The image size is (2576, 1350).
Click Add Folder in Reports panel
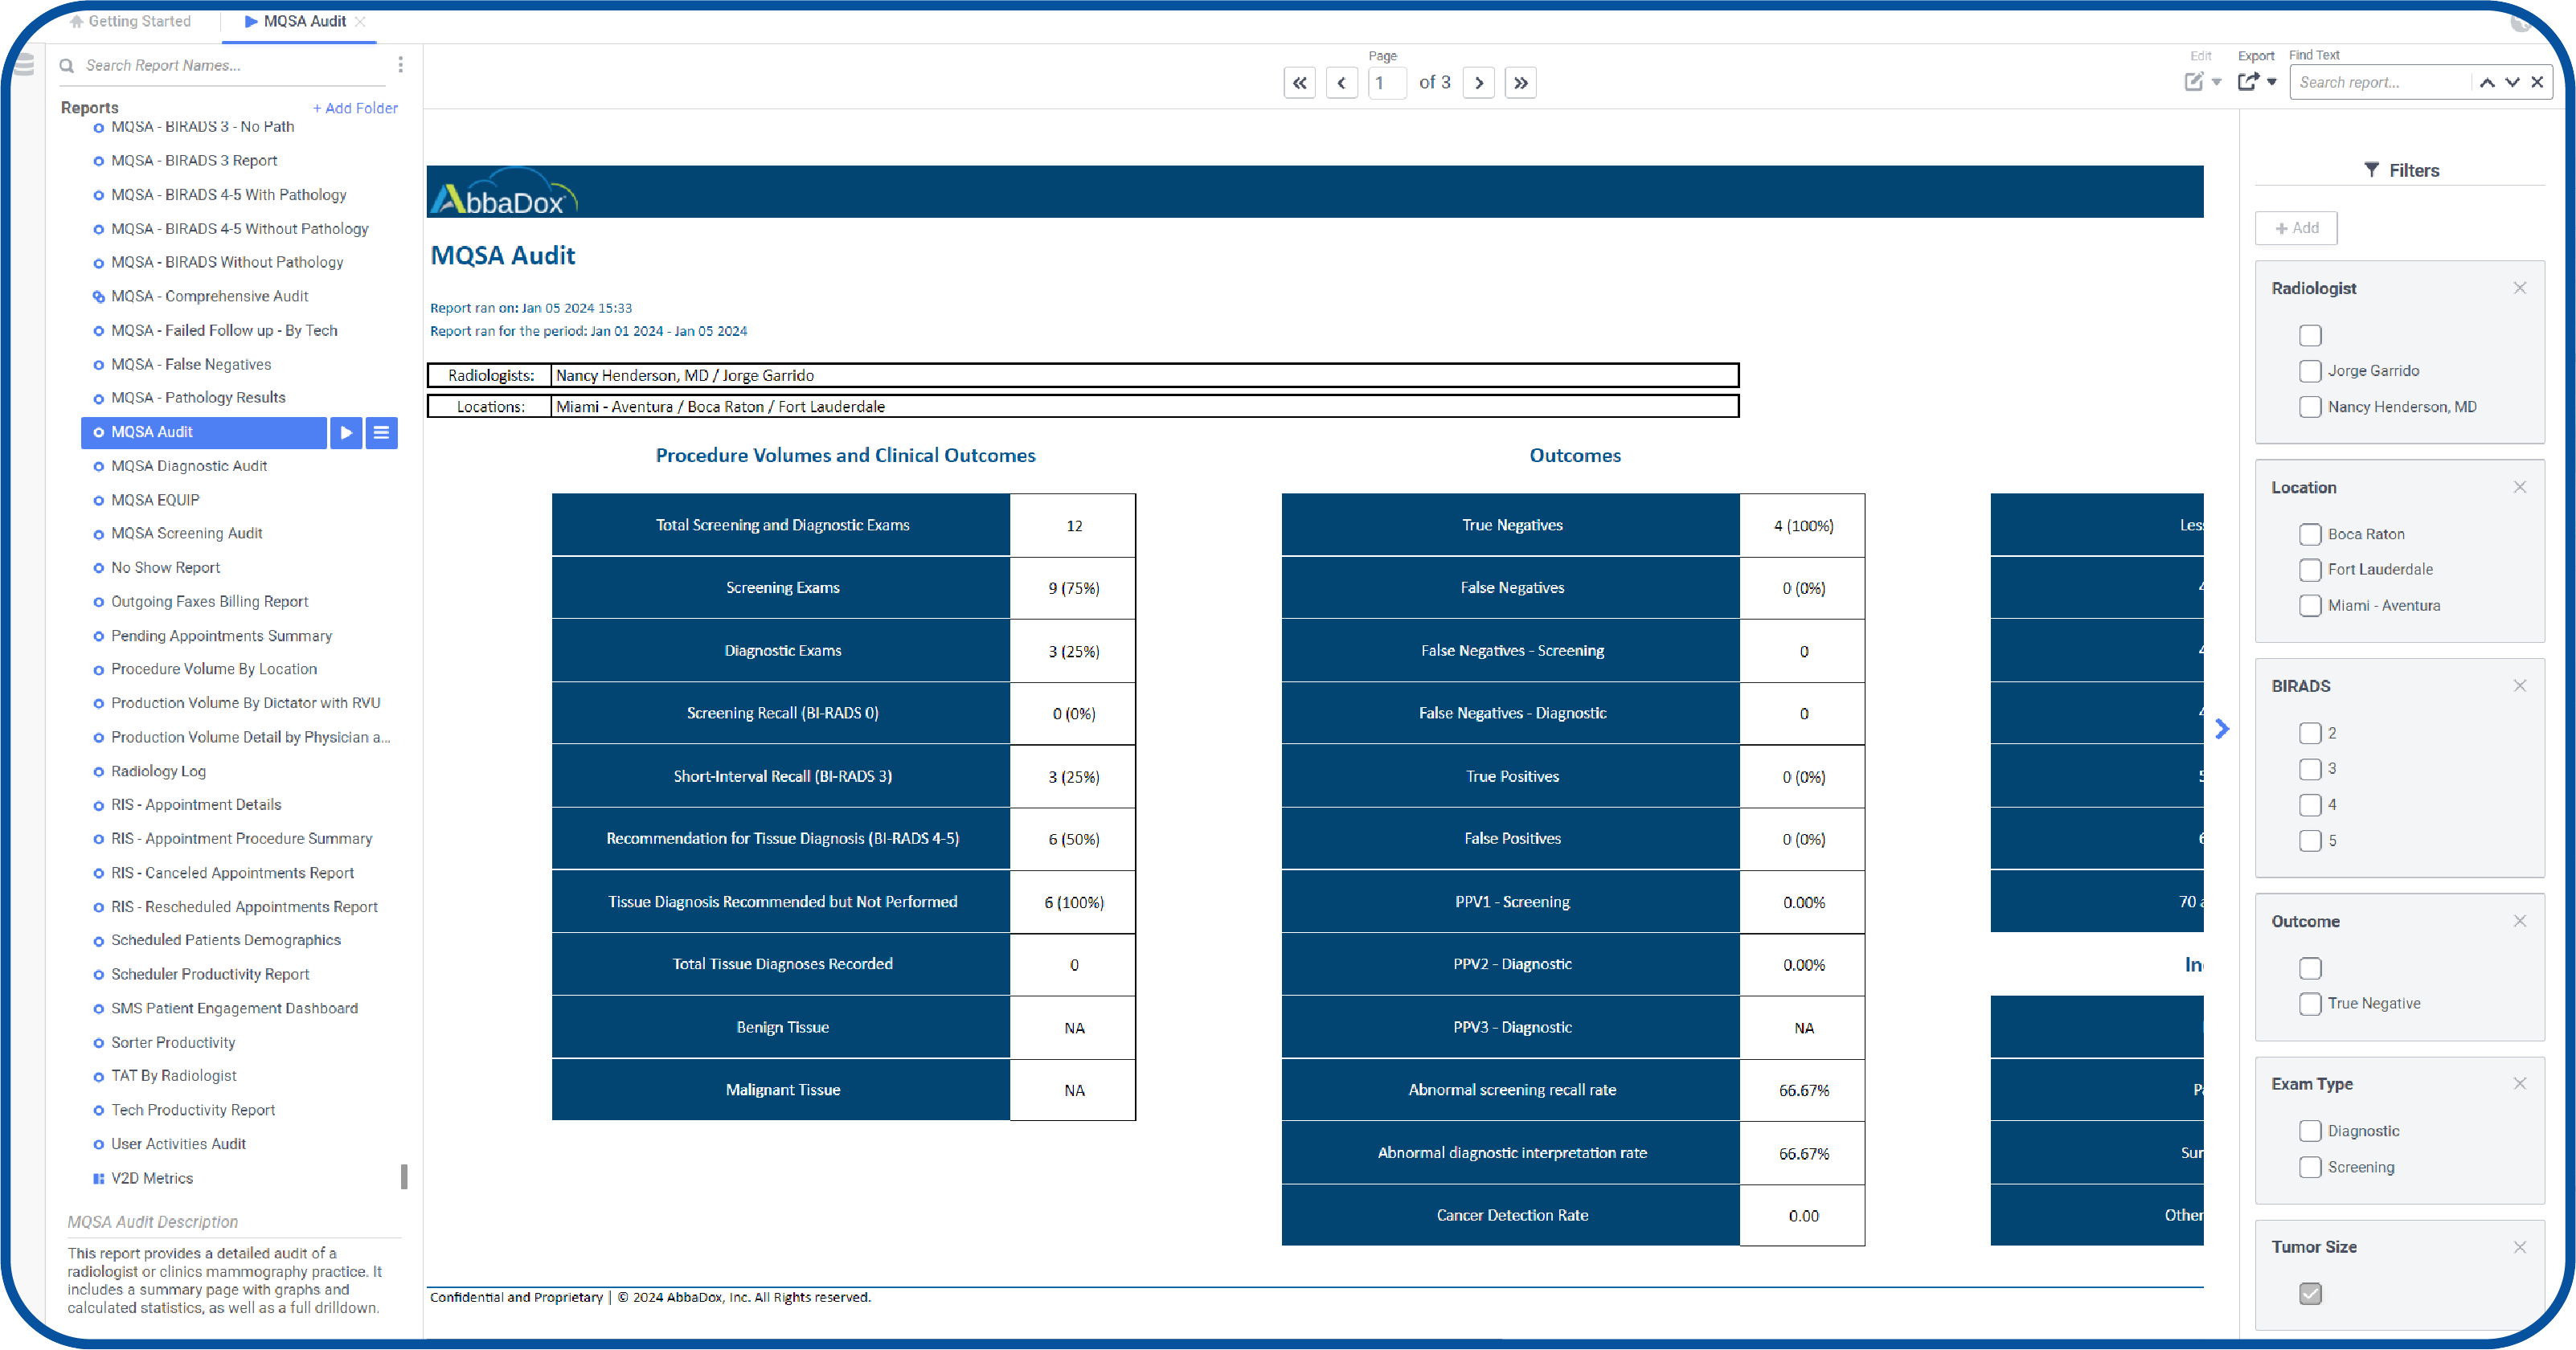point(353,107)
